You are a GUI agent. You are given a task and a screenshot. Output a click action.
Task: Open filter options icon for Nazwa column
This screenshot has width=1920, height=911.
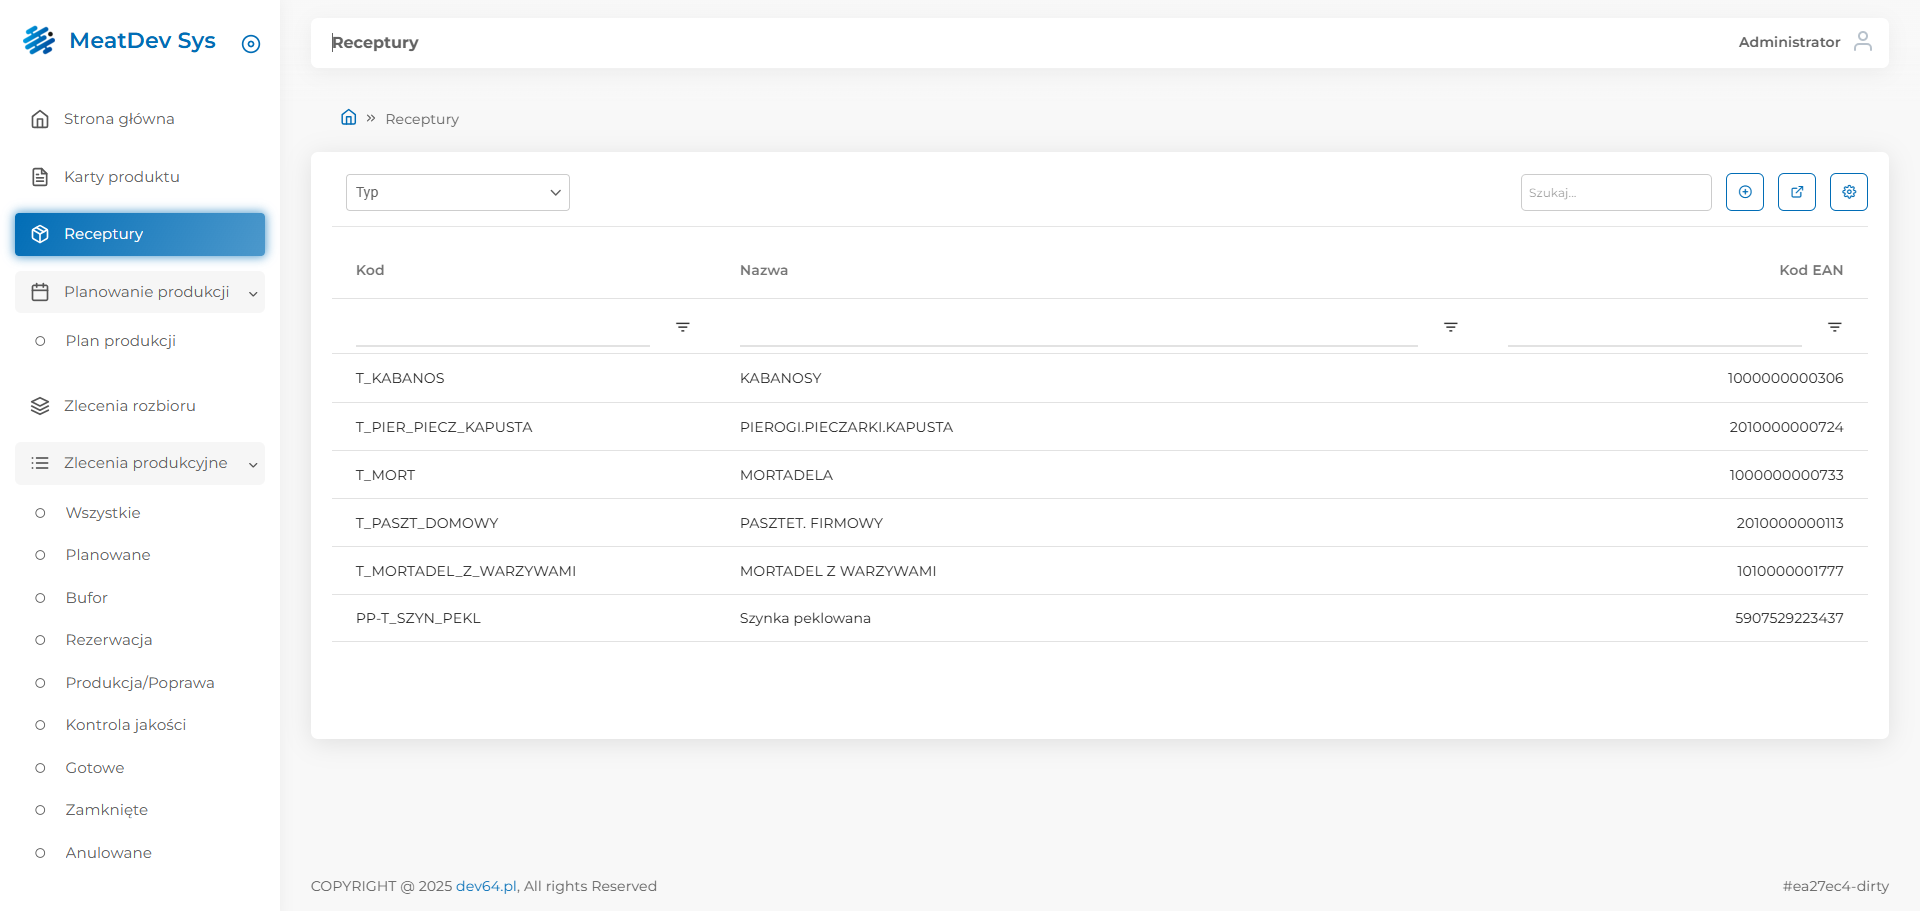click(1450, 327)
